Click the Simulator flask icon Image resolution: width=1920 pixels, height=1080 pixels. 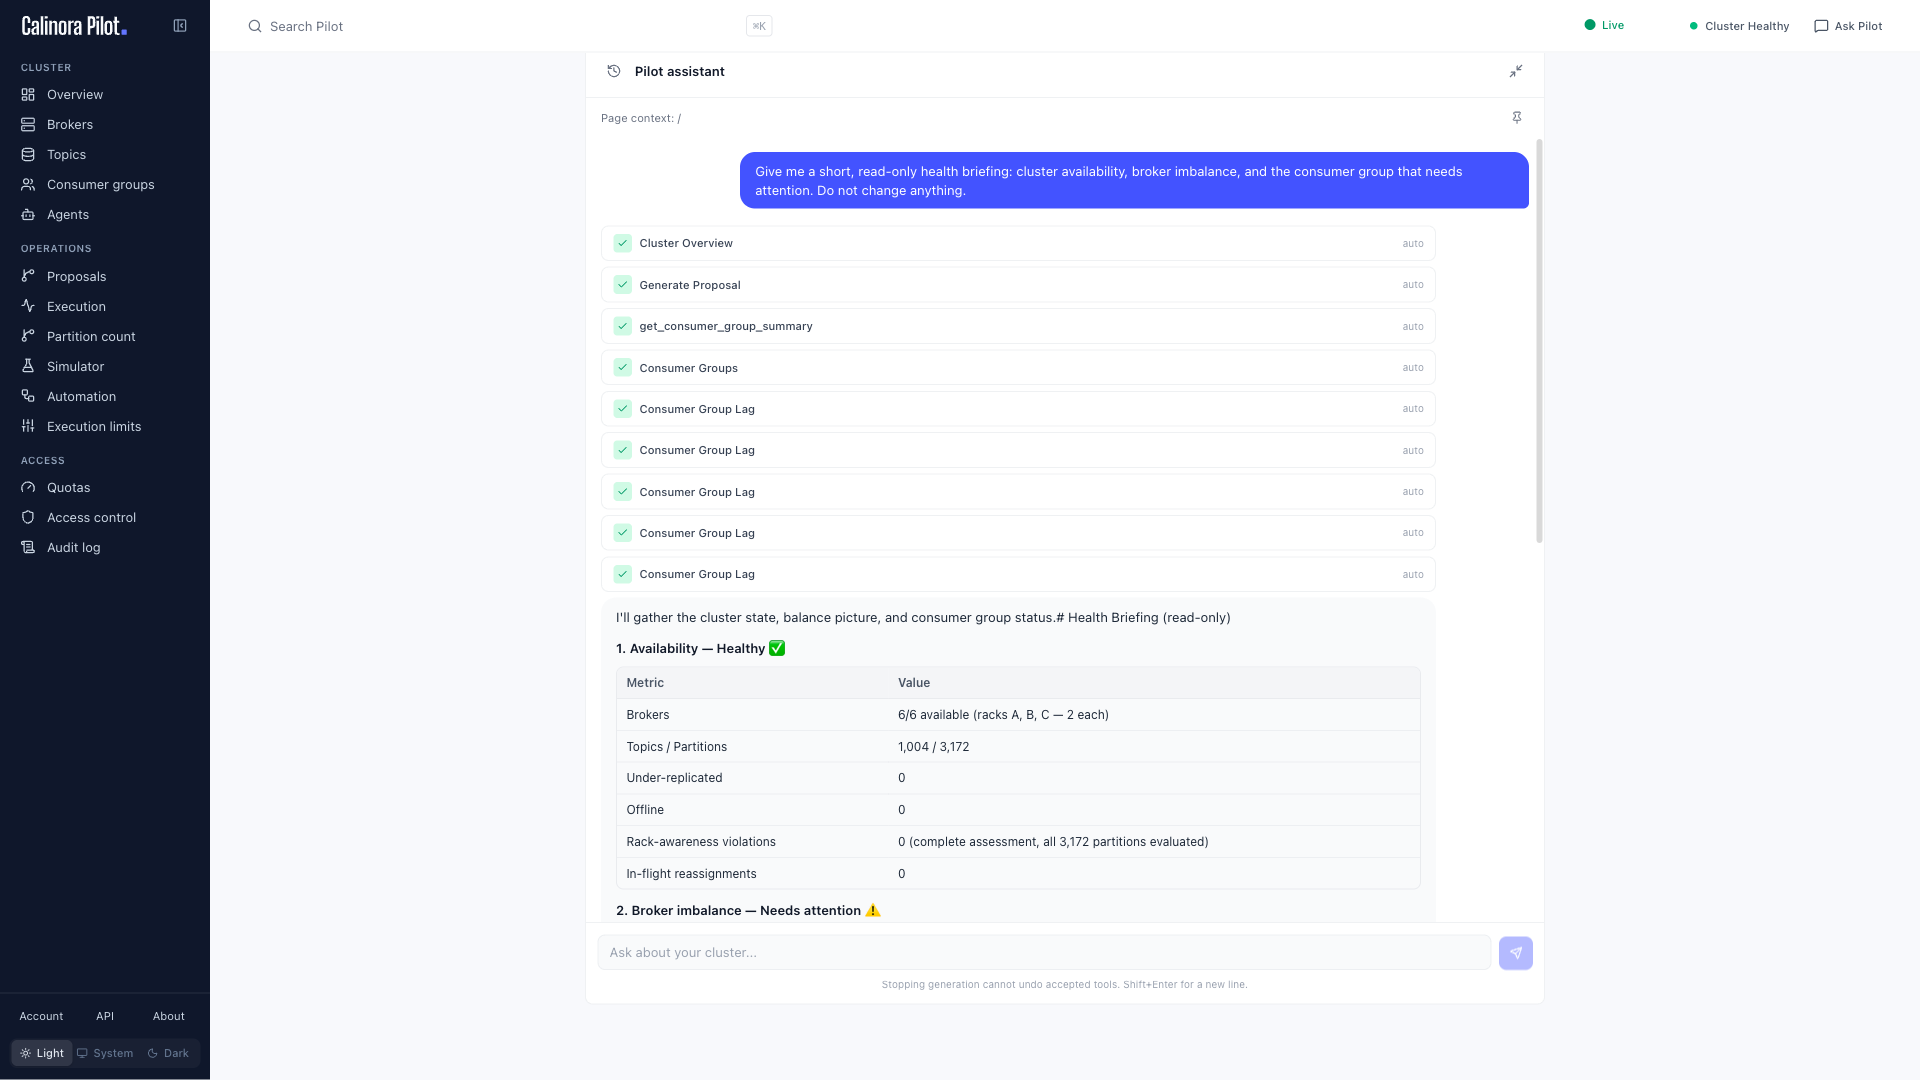click(x=28, y=366)
